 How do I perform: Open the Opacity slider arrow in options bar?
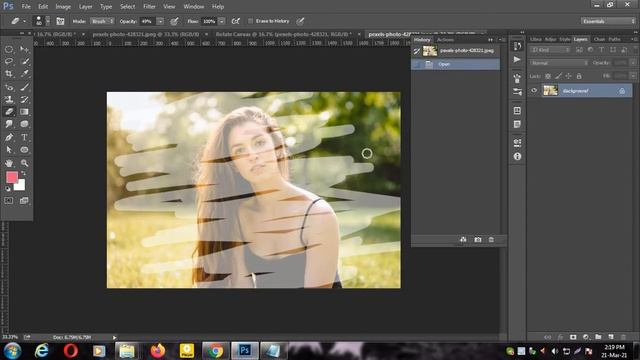tap(160, 21)
